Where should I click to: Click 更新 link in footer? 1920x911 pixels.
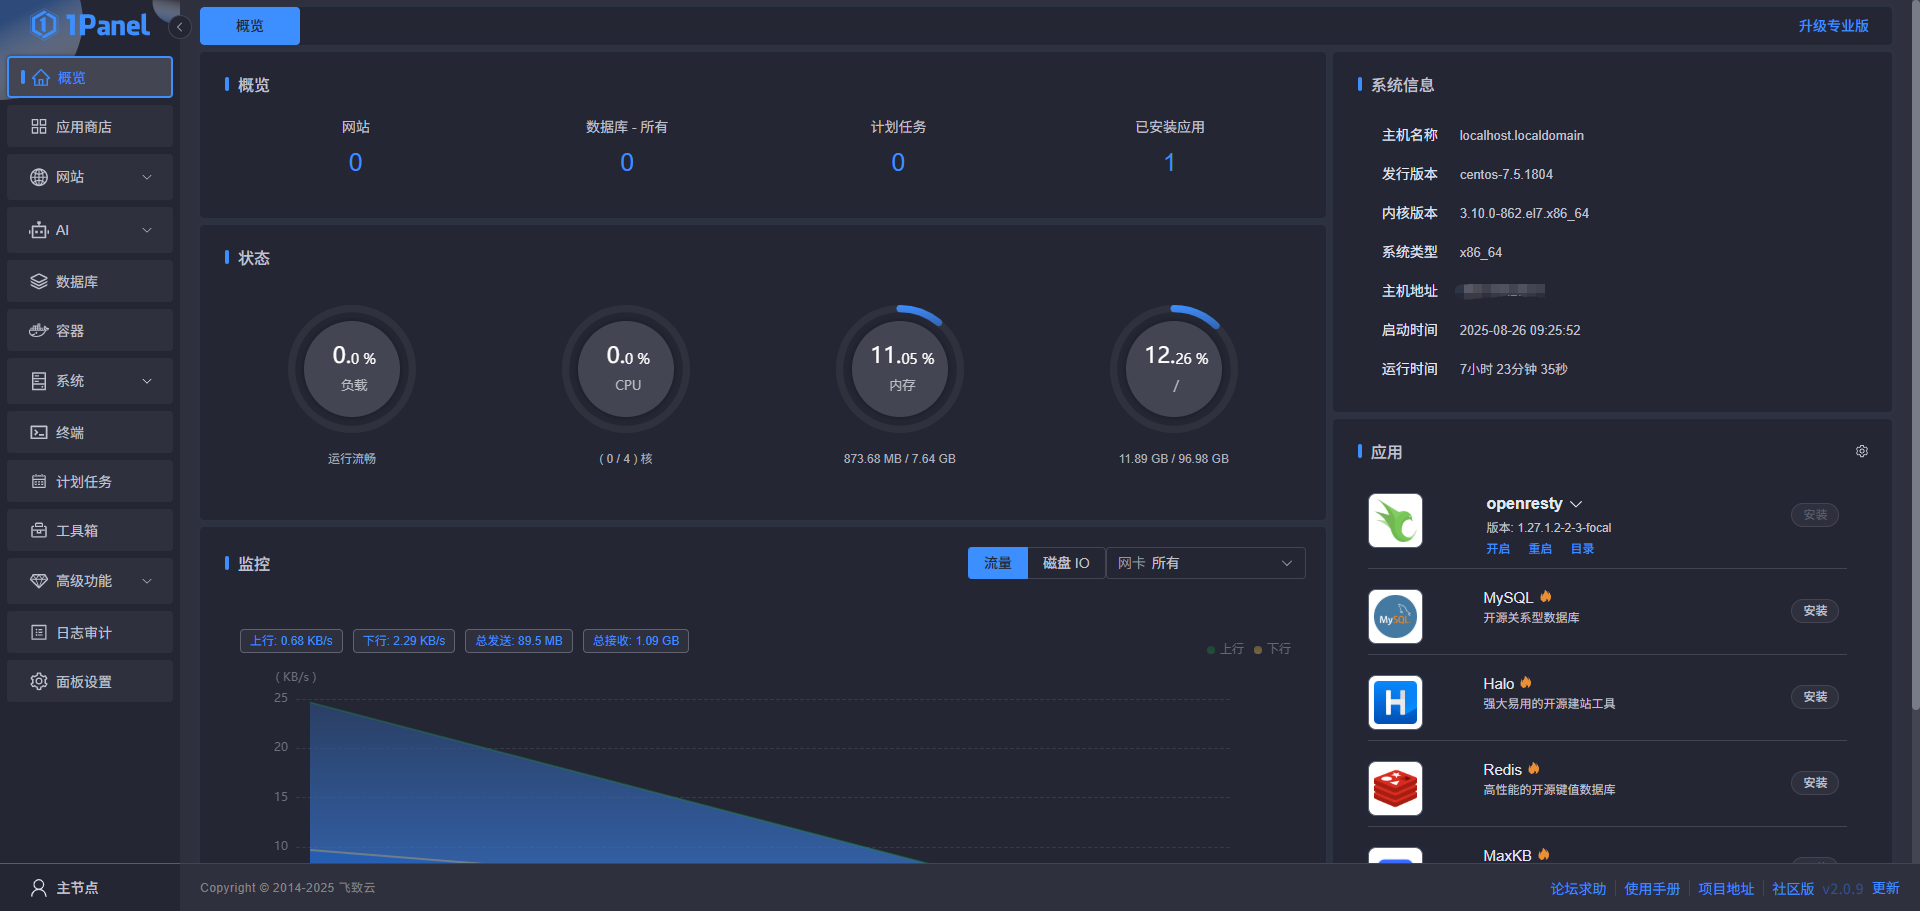pyautogui.click(x=1885, y=888)
